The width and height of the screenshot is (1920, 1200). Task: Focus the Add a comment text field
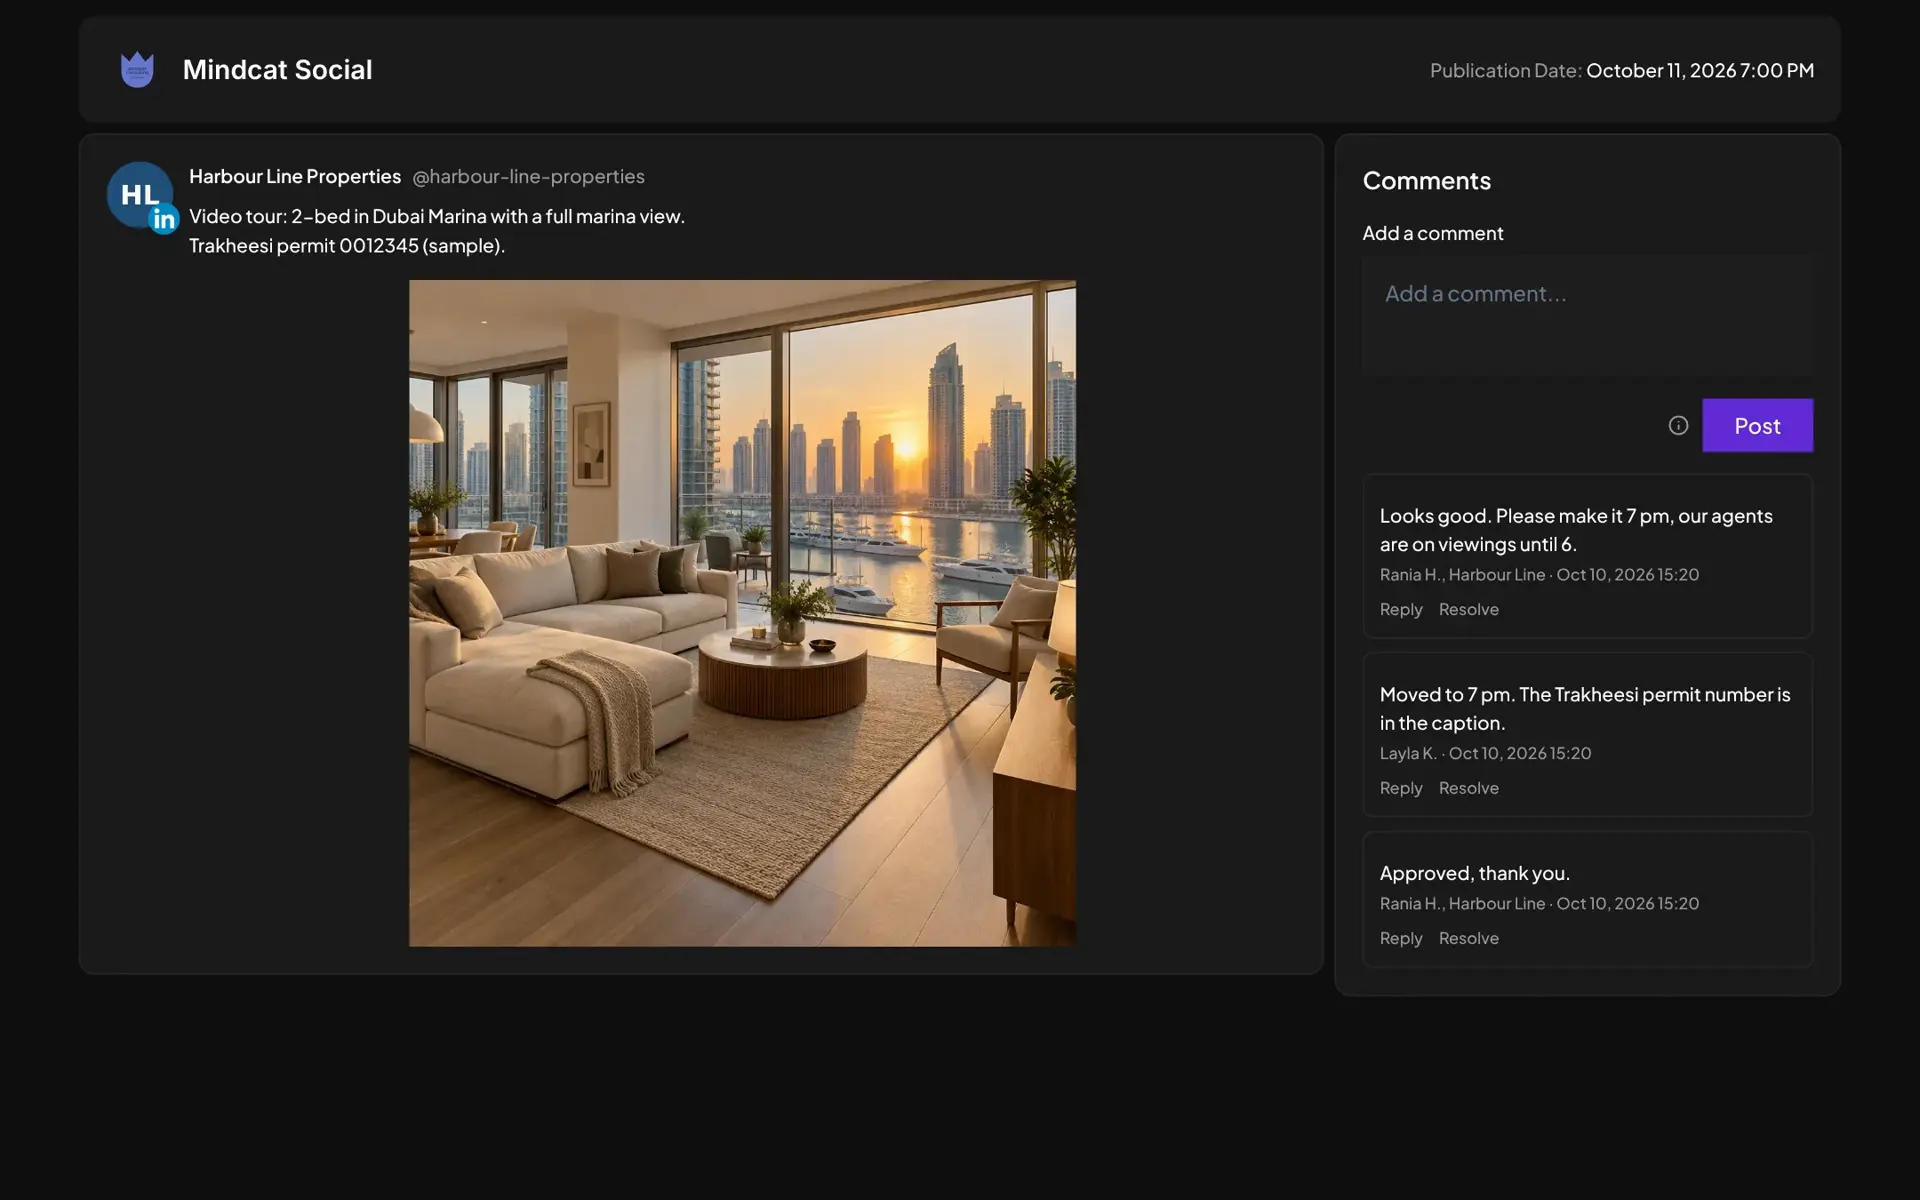pyautogui.click(x=1587, y=315)
